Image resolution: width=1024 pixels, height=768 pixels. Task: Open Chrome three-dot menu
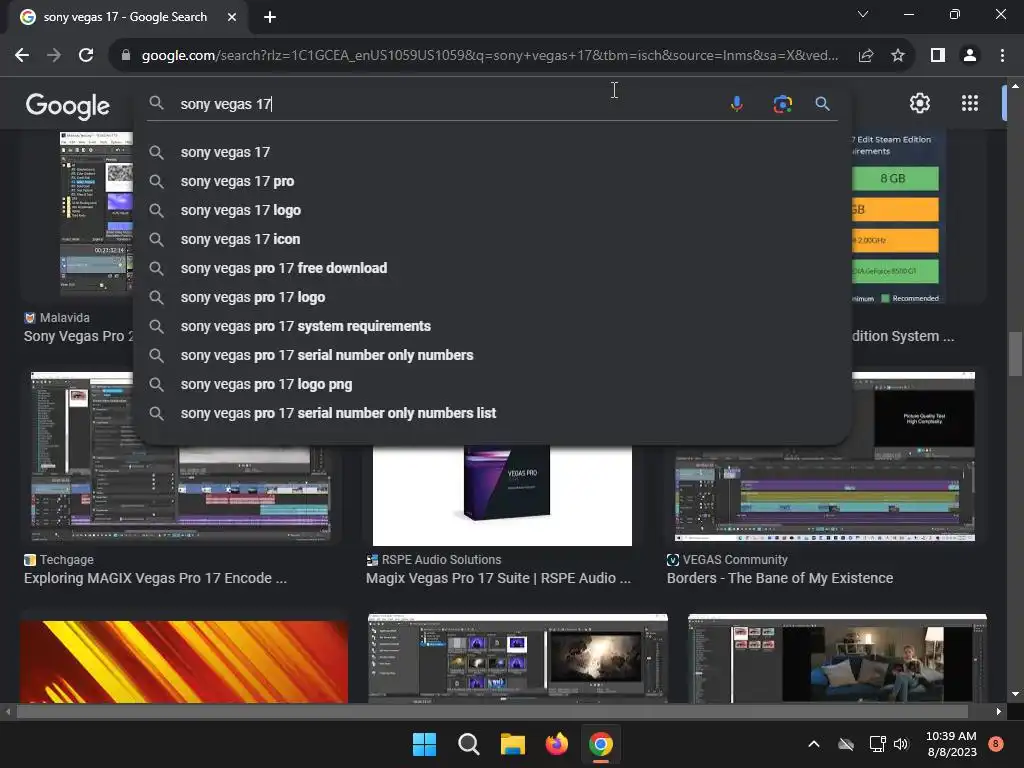click(1002, 56)
